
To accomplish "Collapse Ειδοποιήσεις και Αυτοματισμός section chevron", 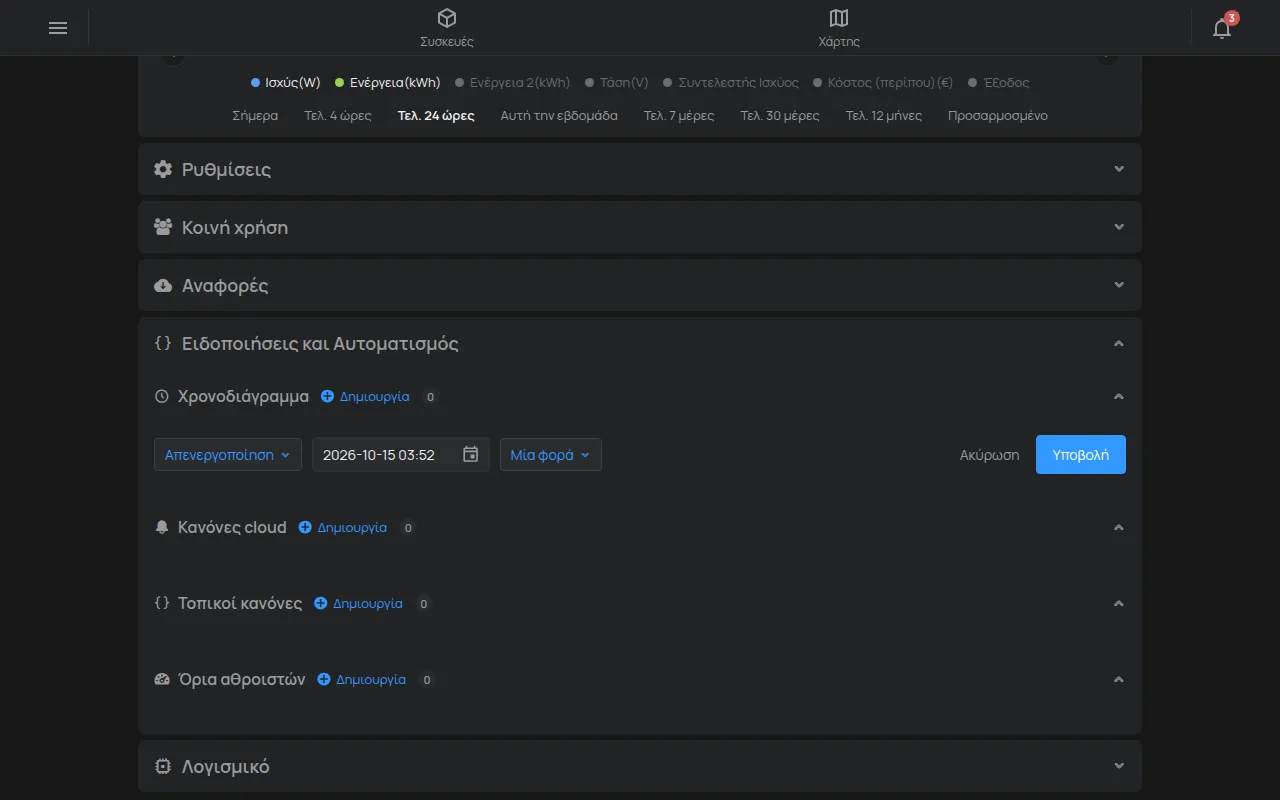I will coord(1119,343).
